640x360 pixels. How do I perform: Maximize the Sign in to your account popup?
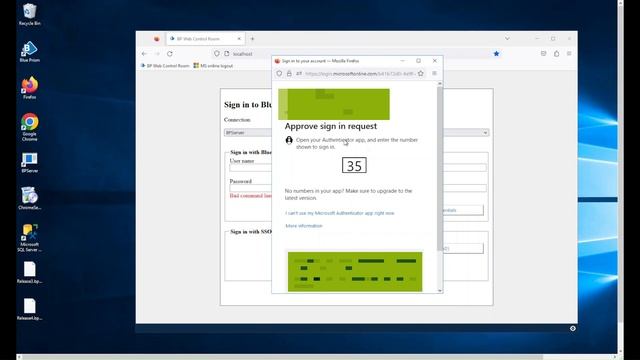point(418,61)
